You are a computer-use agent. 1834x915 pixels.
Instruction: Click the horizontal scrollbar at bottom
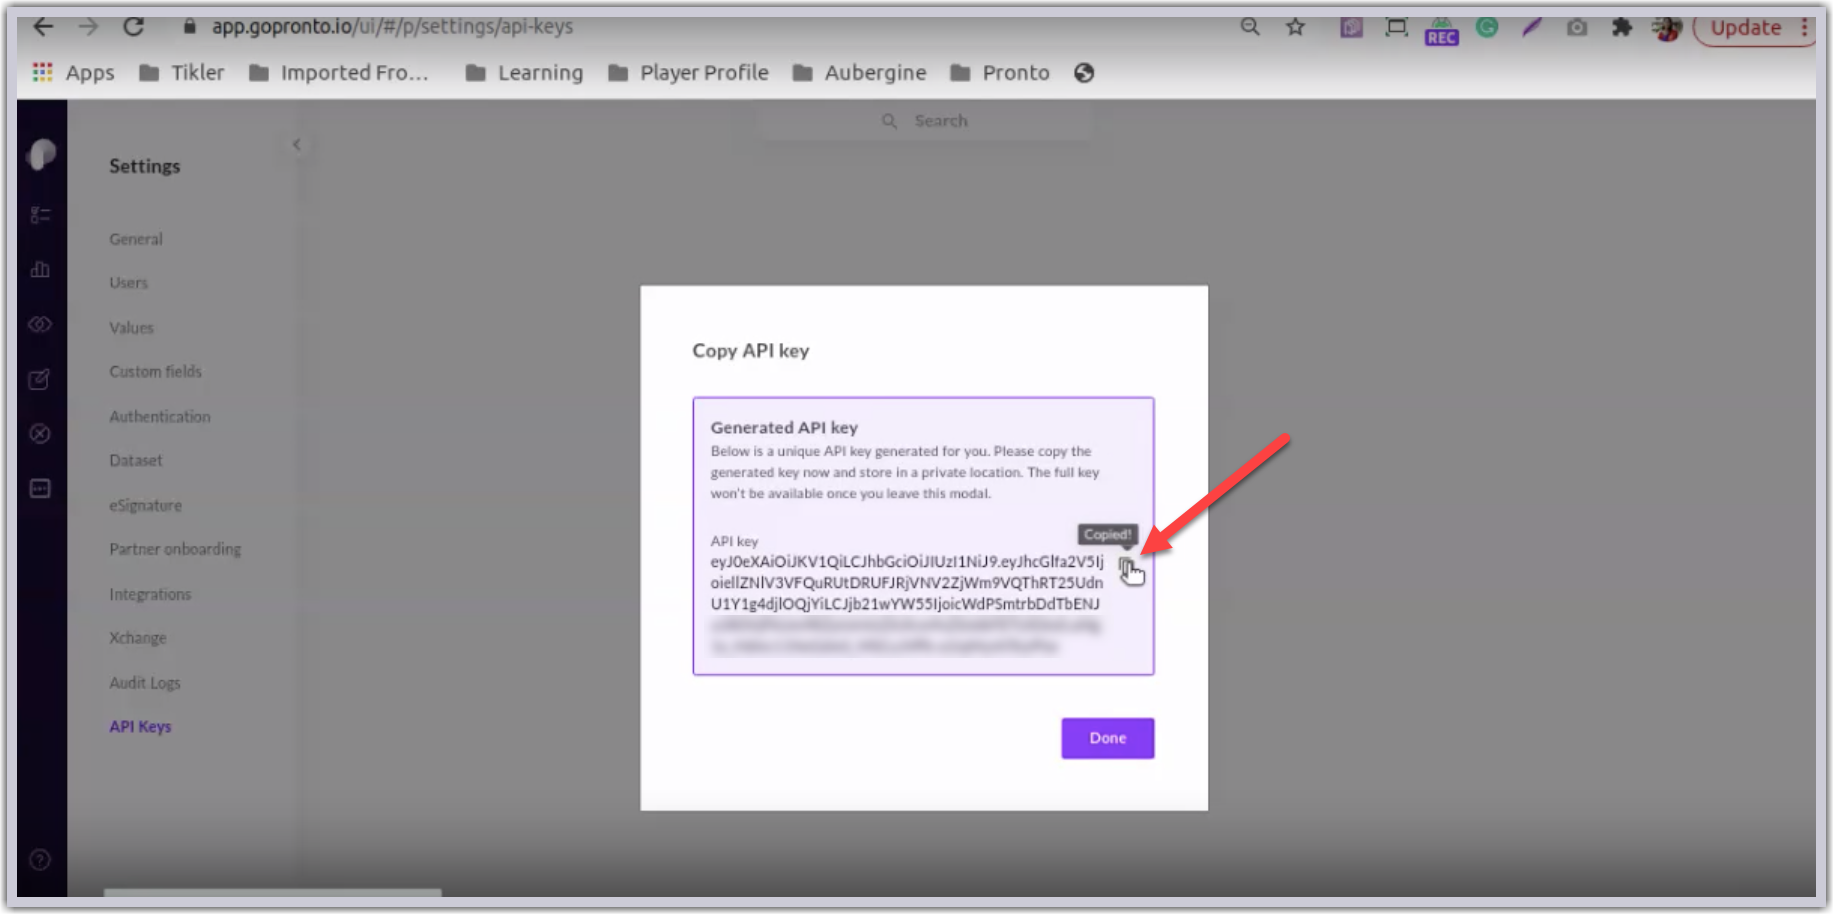point(272,892)
